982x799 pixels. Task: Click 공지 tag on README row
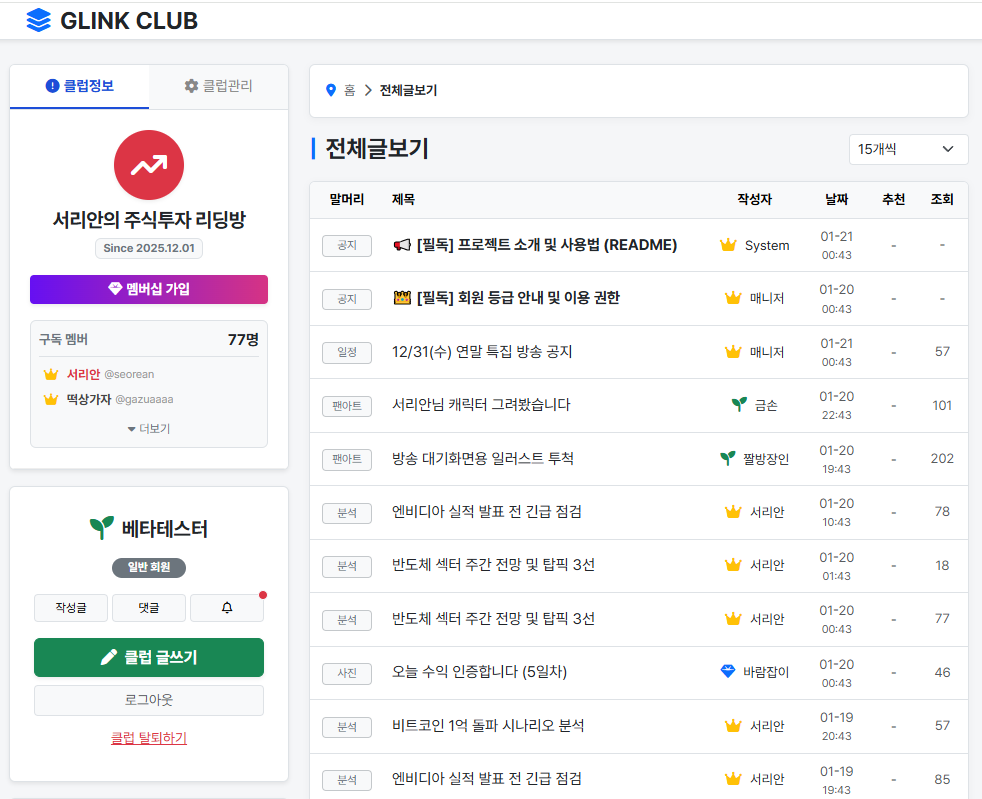[x=347, y=245]
